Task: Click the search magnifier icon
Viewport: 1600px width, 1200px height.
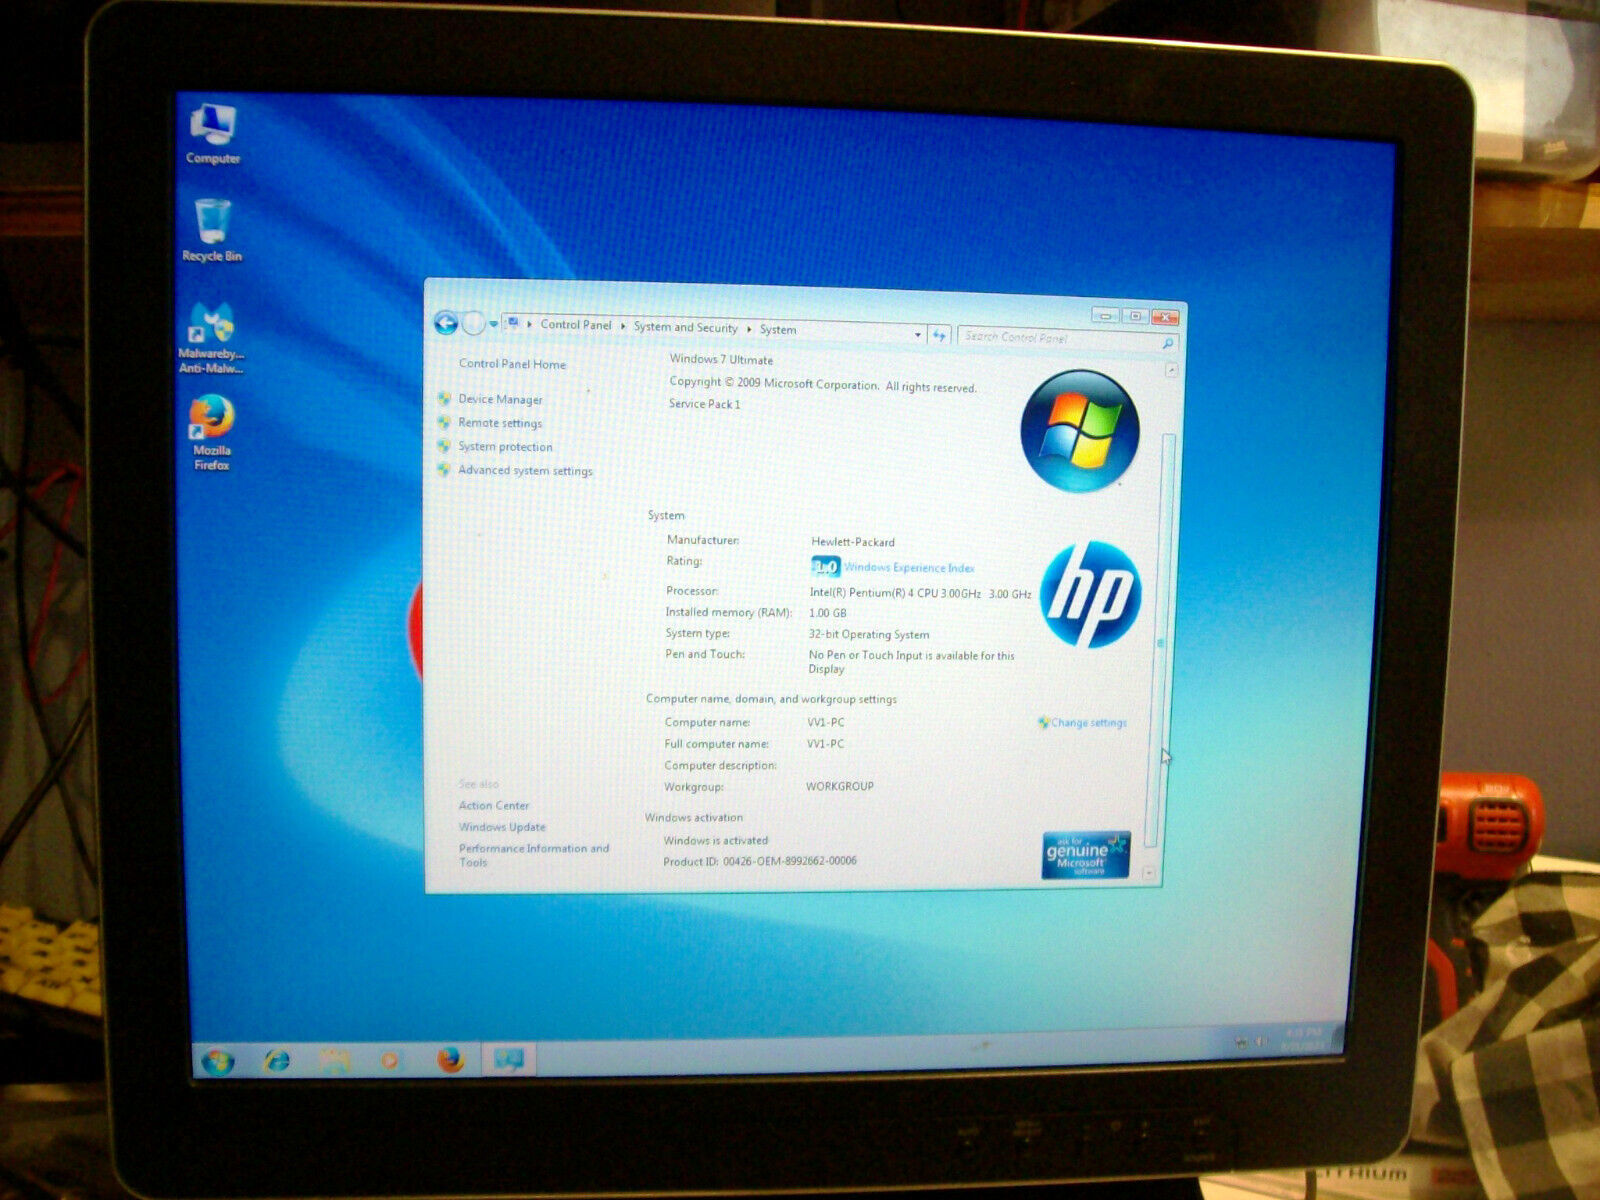Action: [x=1167, y=343]
